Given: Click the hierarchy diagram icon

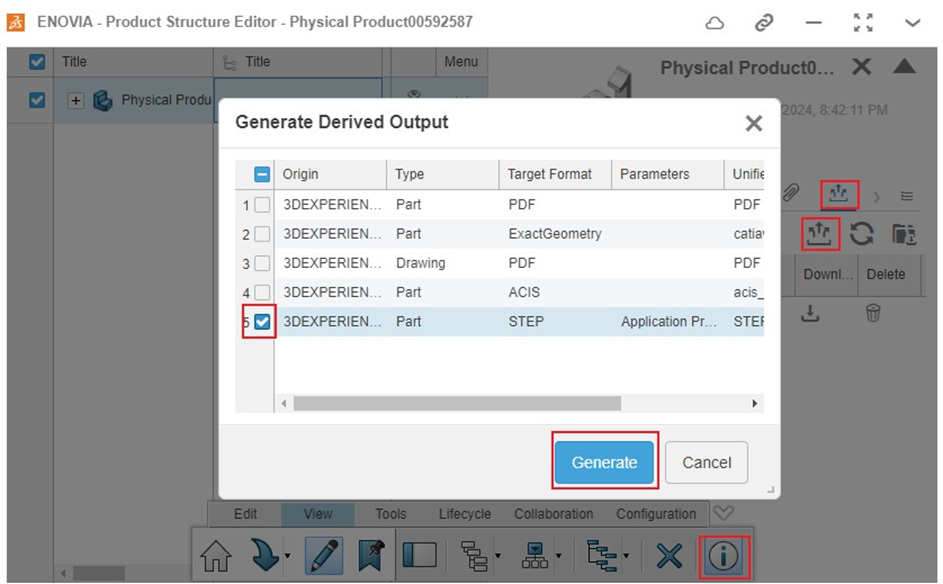Looking at the screenshot, I should pyautogui.click(x=535, y=556).
